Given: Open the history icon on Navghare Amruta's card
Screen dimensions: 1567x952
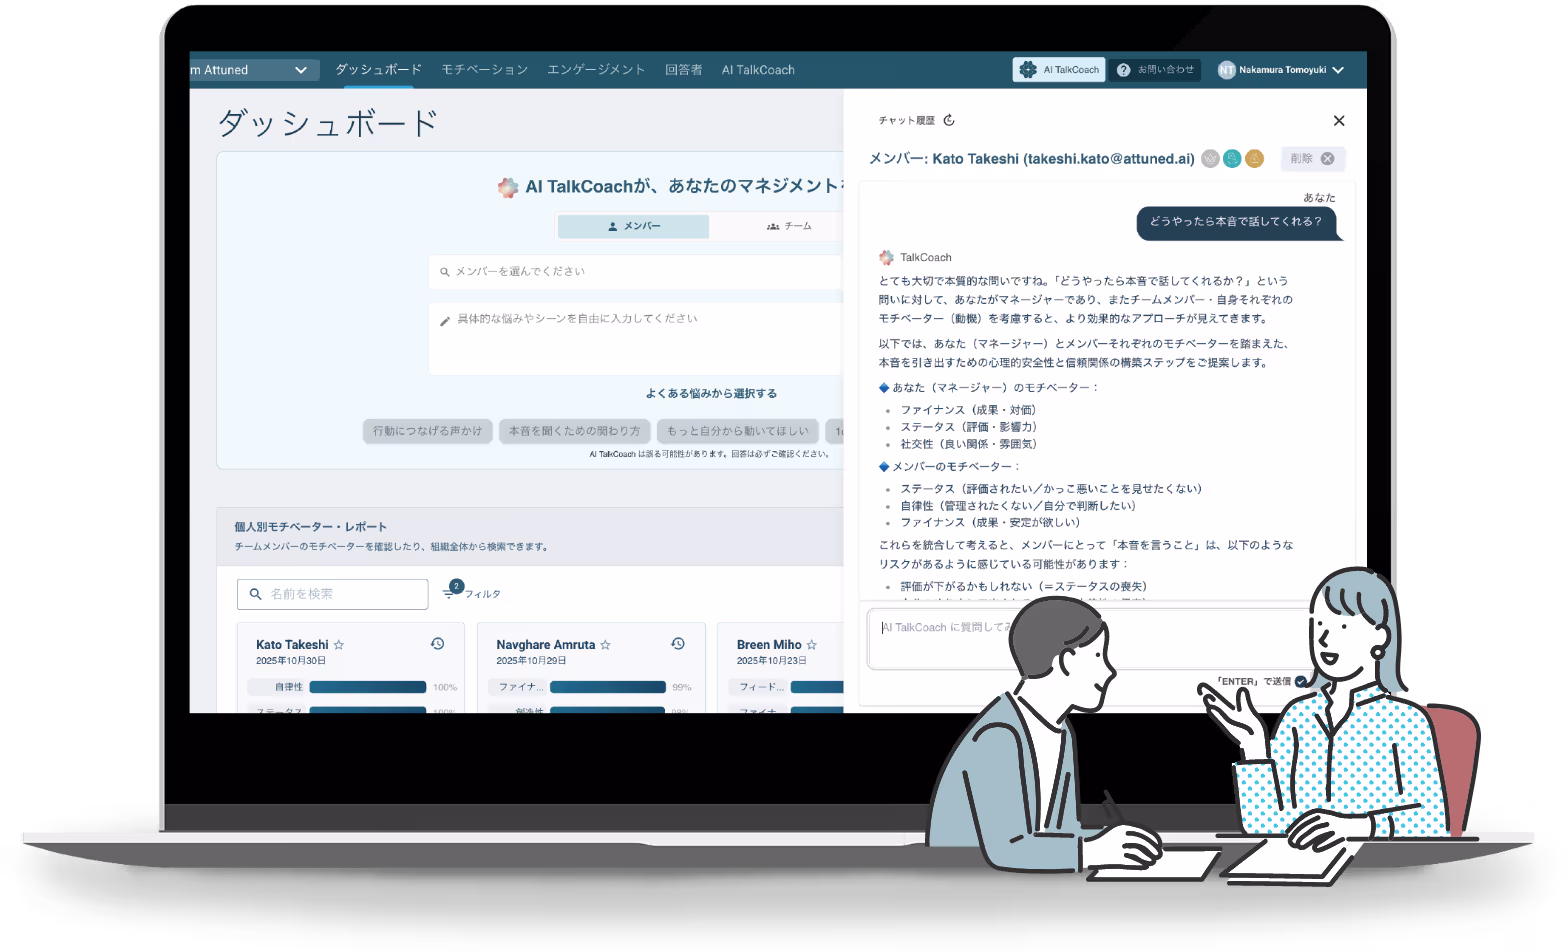Looking at the screenshot, I should (678, 644).
